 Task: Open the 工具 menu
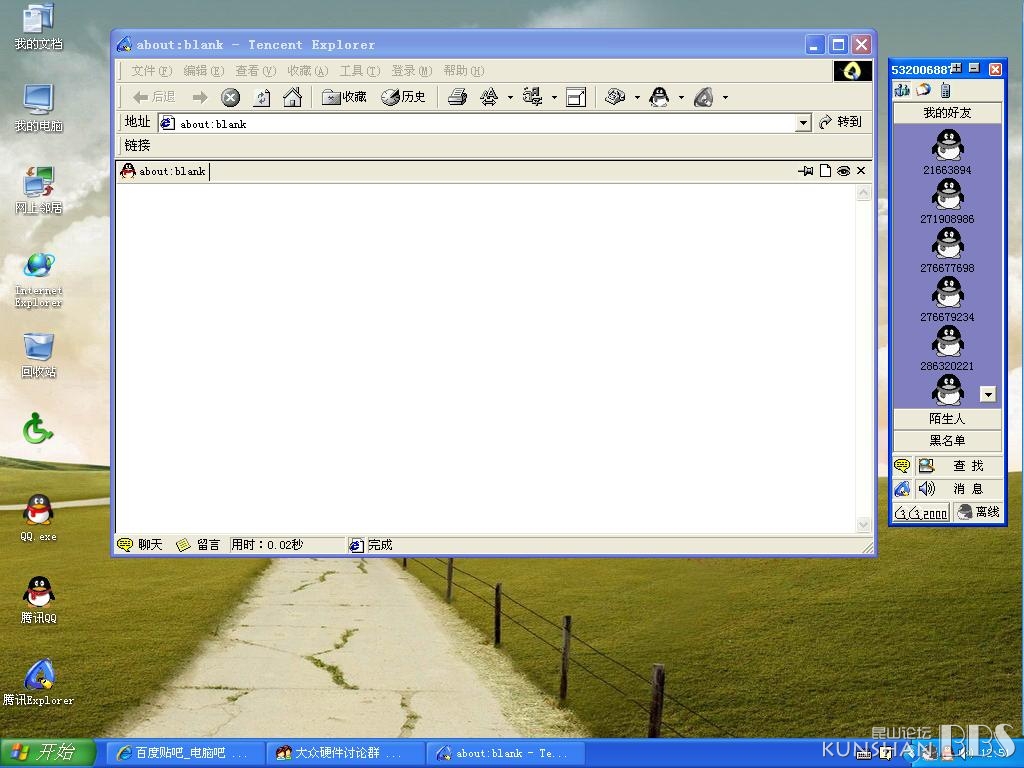360,71
